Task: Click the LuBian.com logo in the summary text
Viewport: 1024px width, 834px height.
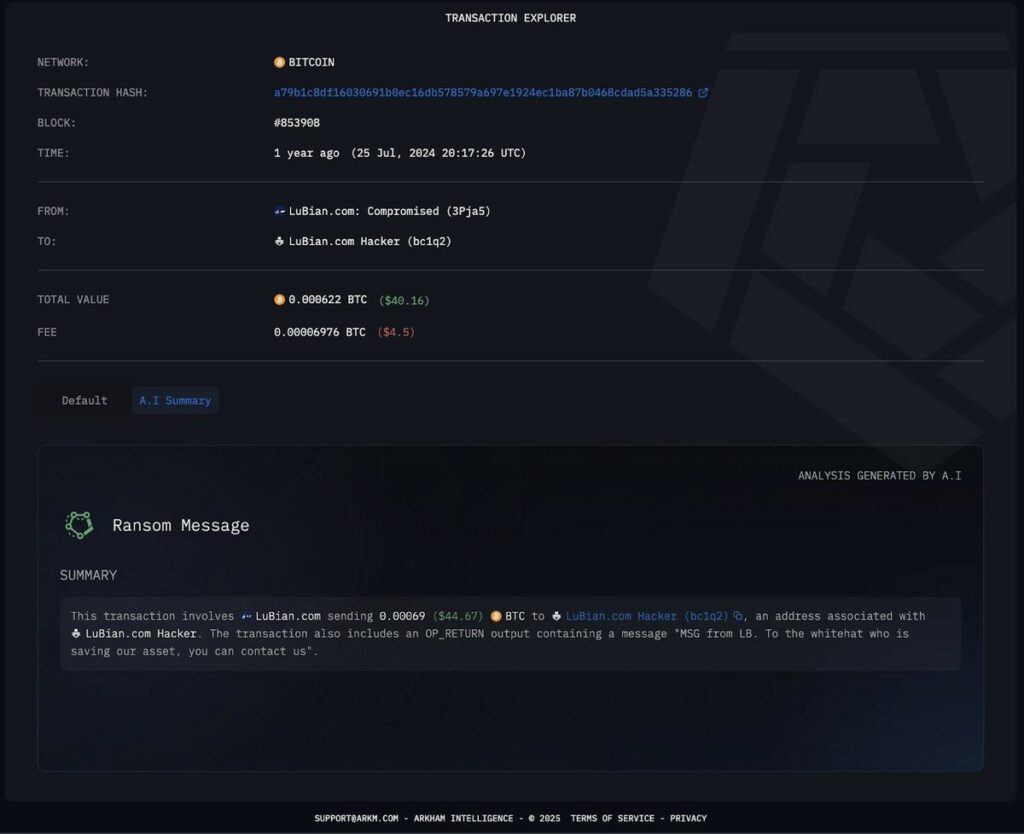Action: 246,616
